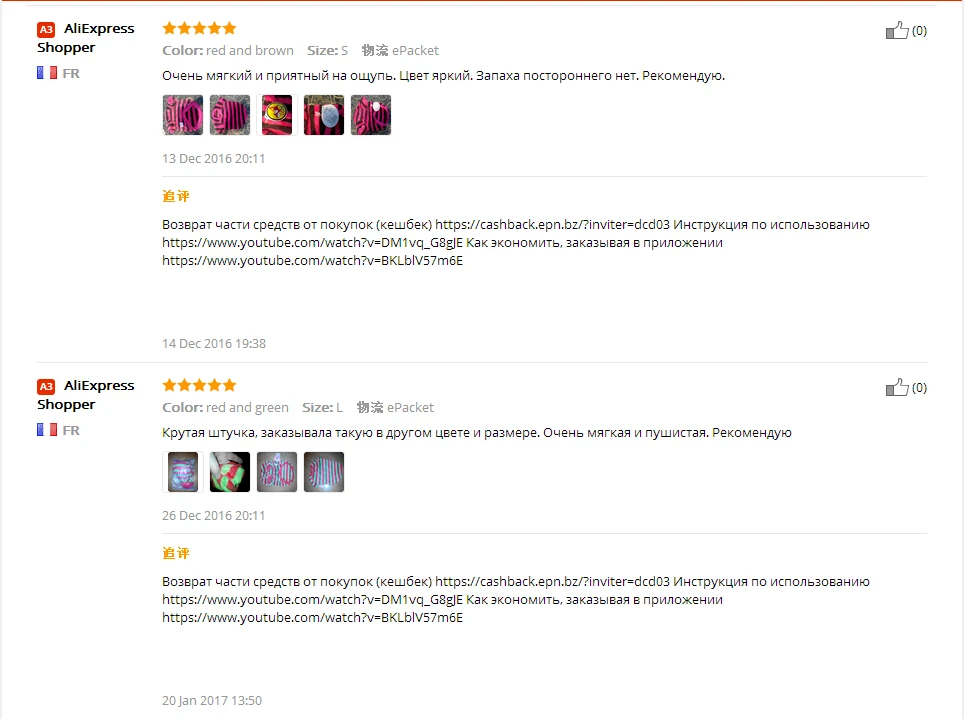Open fourth photo in first review
Screen dimensions: 964x719
click(x=324, y=115)
